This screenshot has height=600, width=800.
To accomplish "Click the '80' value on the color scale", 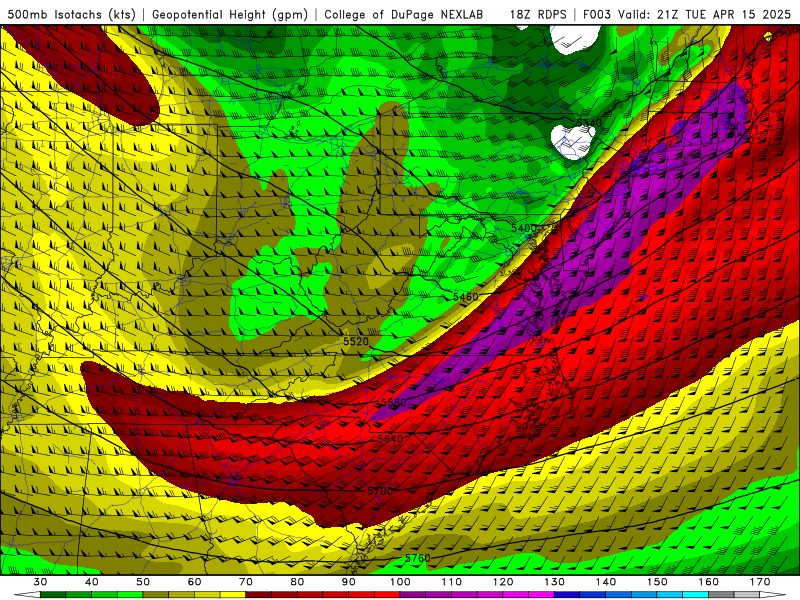I will 297,582.
